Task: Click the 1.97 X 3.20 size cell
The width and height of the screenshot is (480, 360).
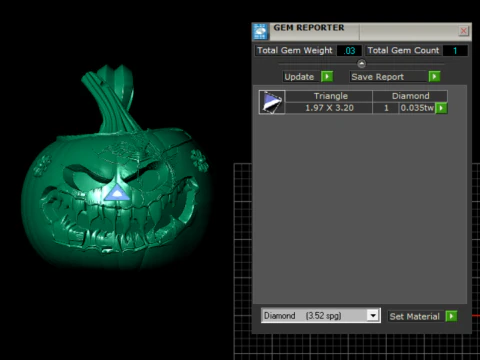Action: [329, 108]
